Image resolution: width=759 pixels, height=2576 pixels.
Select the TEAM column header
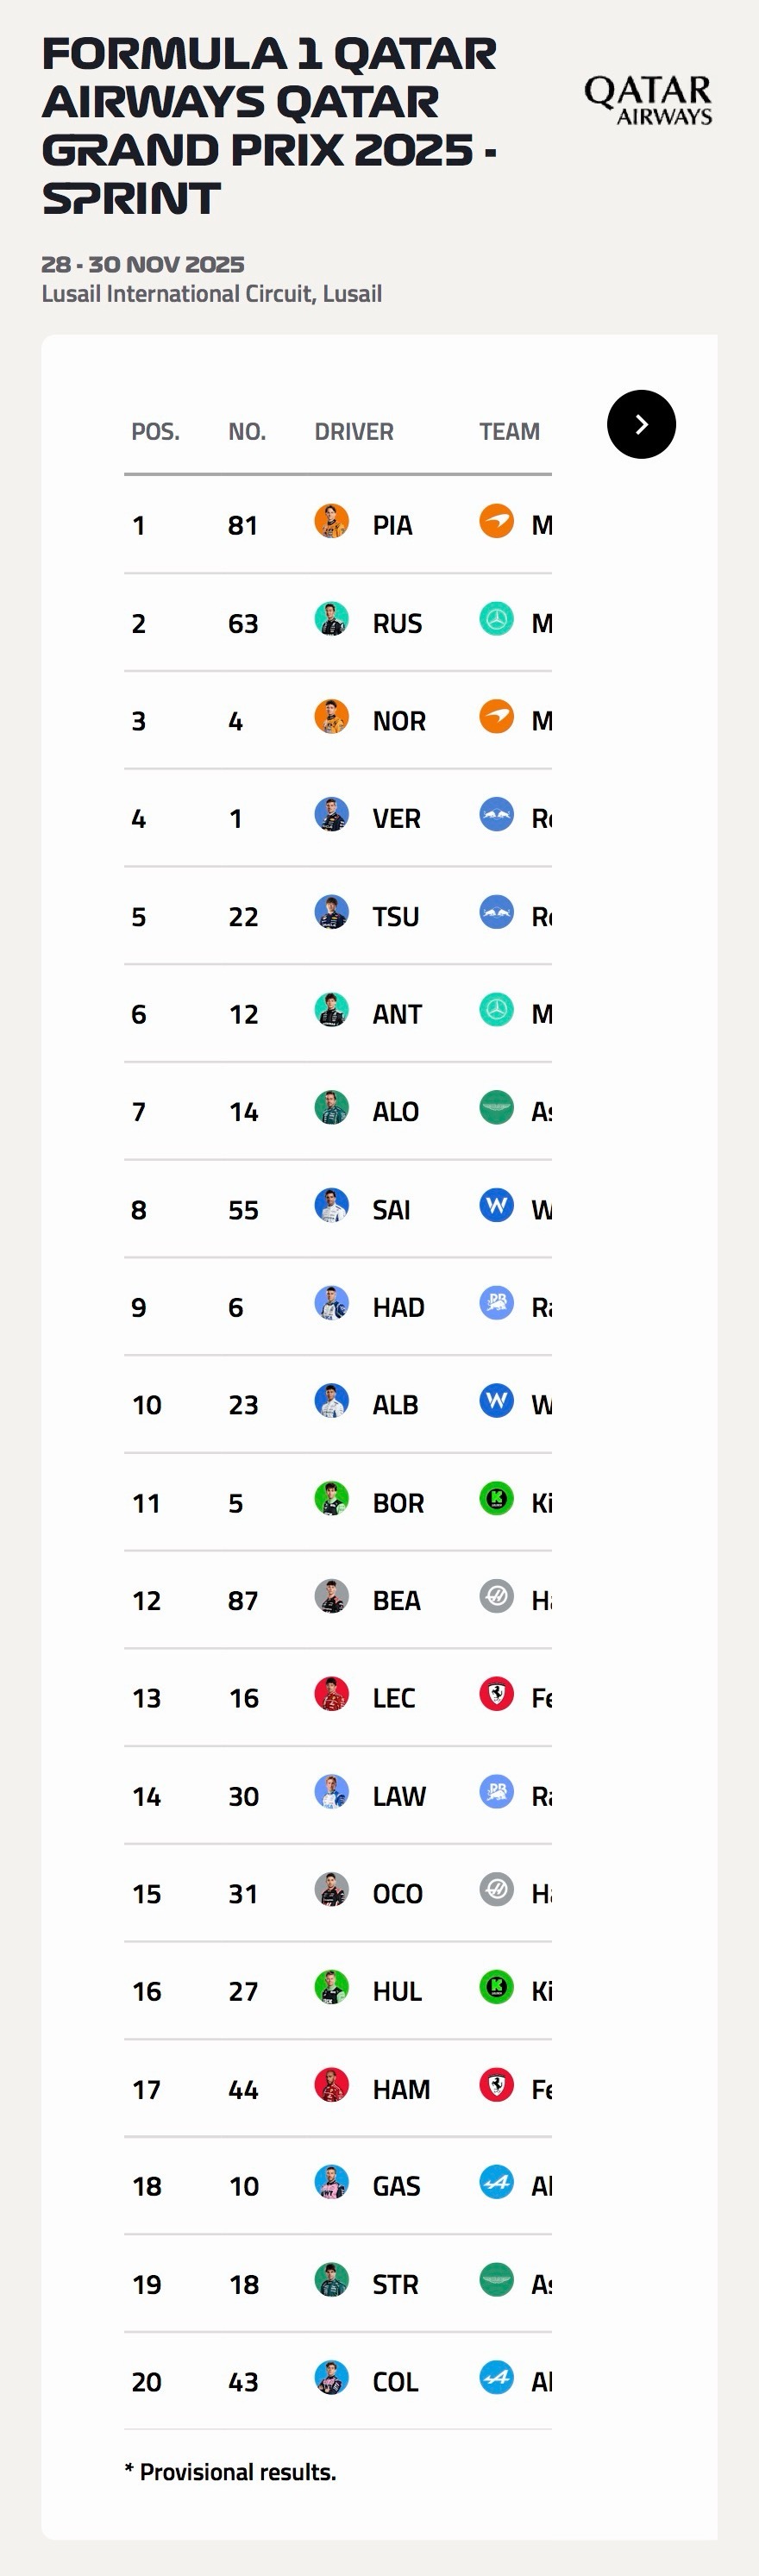[509, 432]
